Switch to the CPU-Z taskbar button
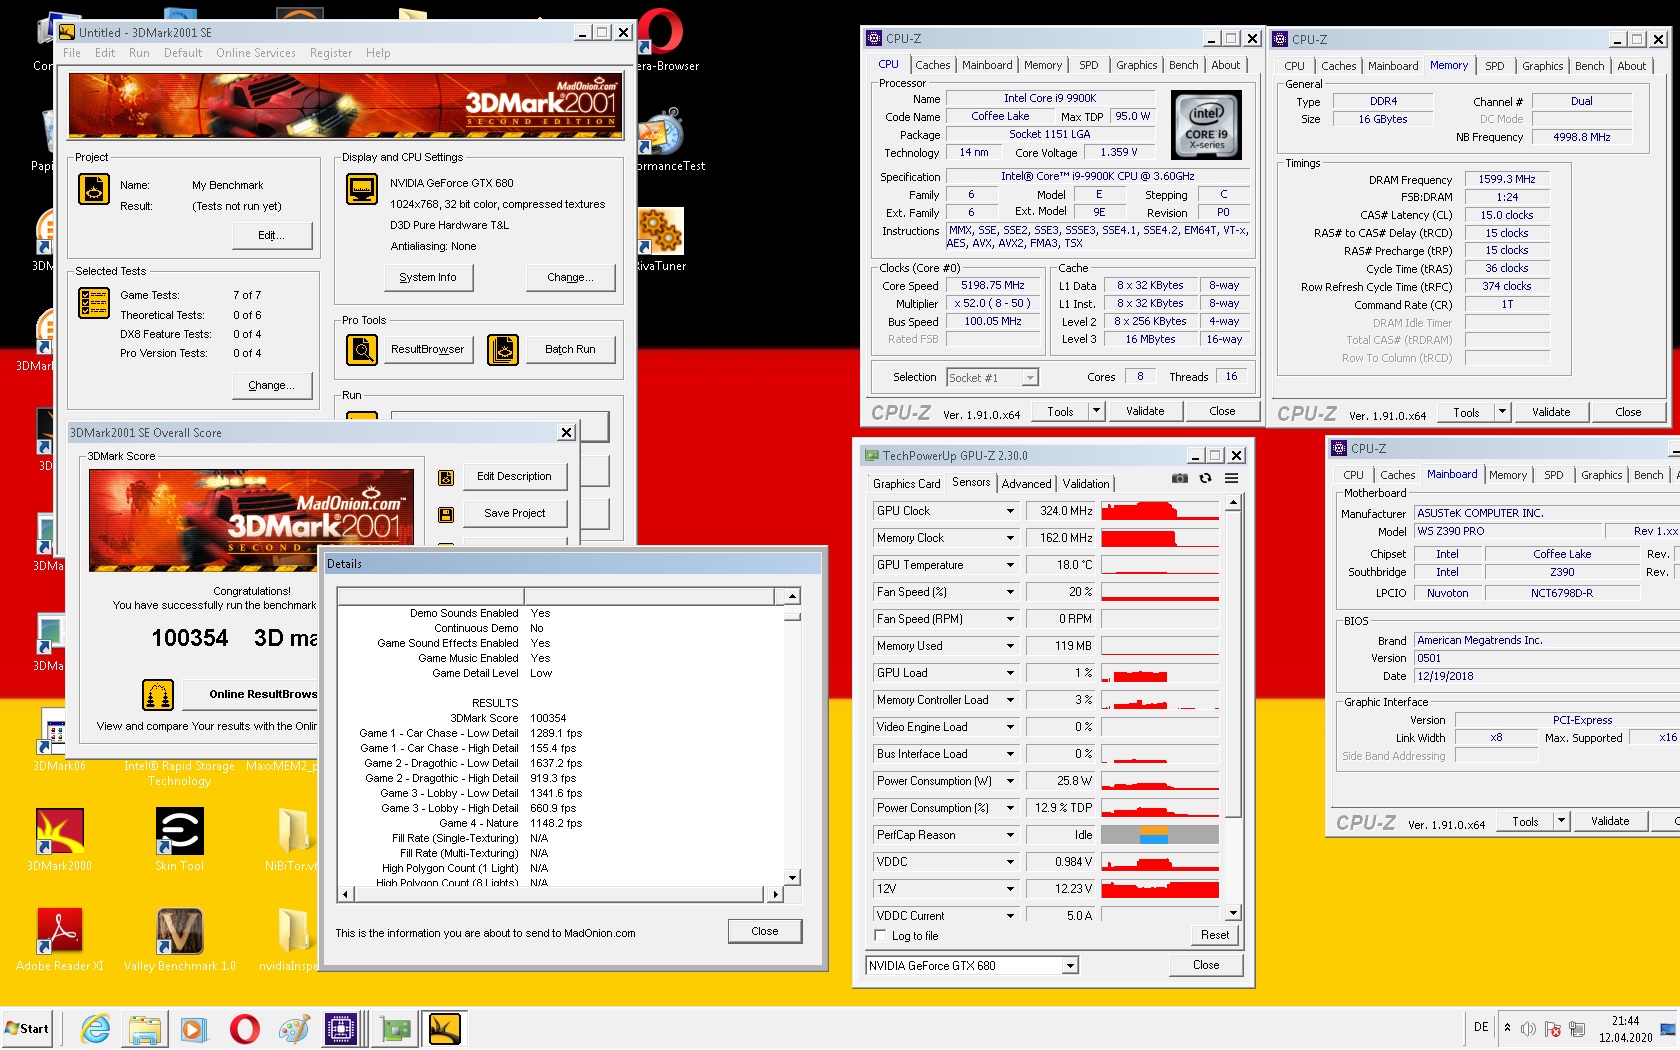 [x=341, y=1029]
